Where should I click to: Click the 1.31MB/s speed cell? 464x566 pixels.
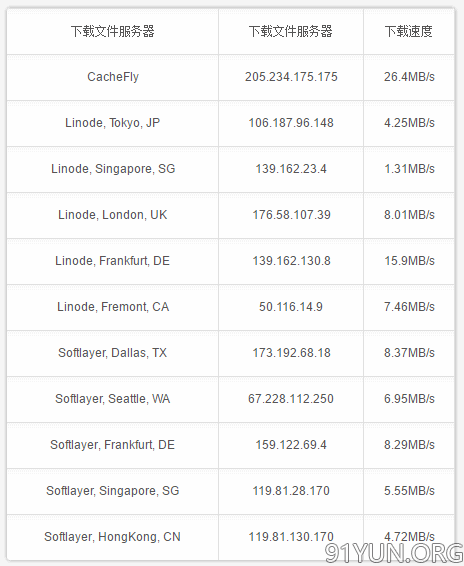409,169
